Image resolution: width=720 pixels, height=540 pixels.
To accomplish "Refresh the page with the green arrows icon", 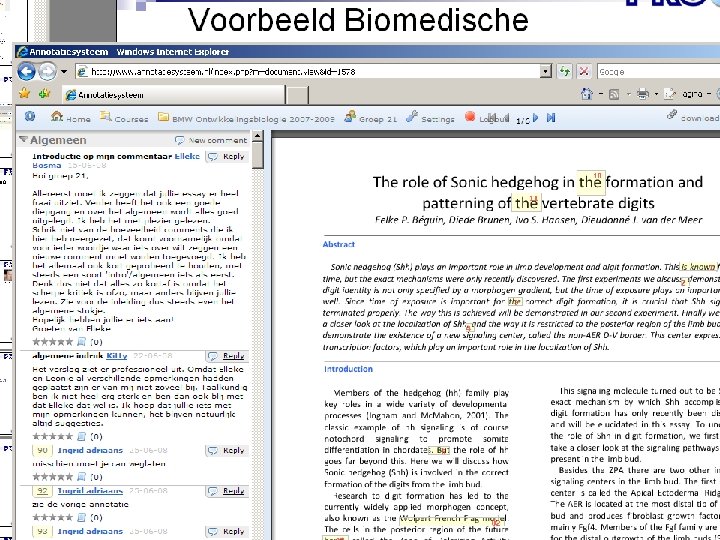I will click(565, 72).
